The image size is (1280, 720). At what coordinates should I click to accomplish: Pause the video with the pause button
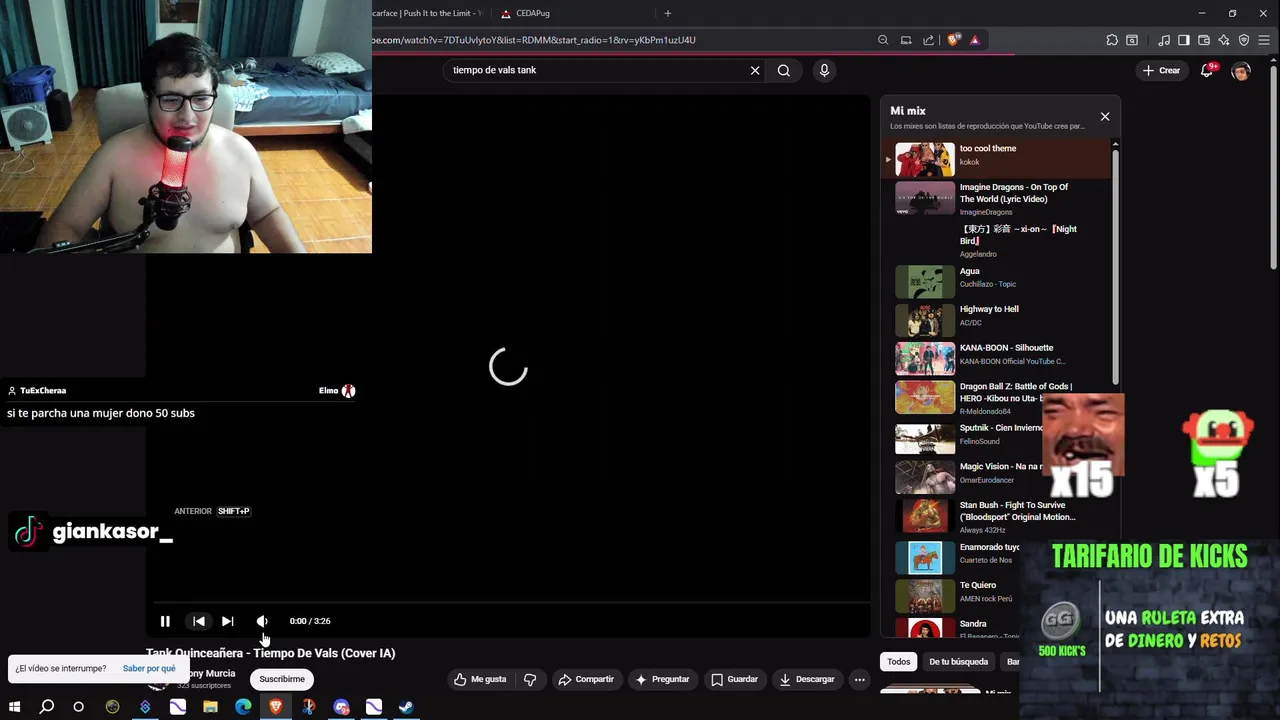click(165, 621)
